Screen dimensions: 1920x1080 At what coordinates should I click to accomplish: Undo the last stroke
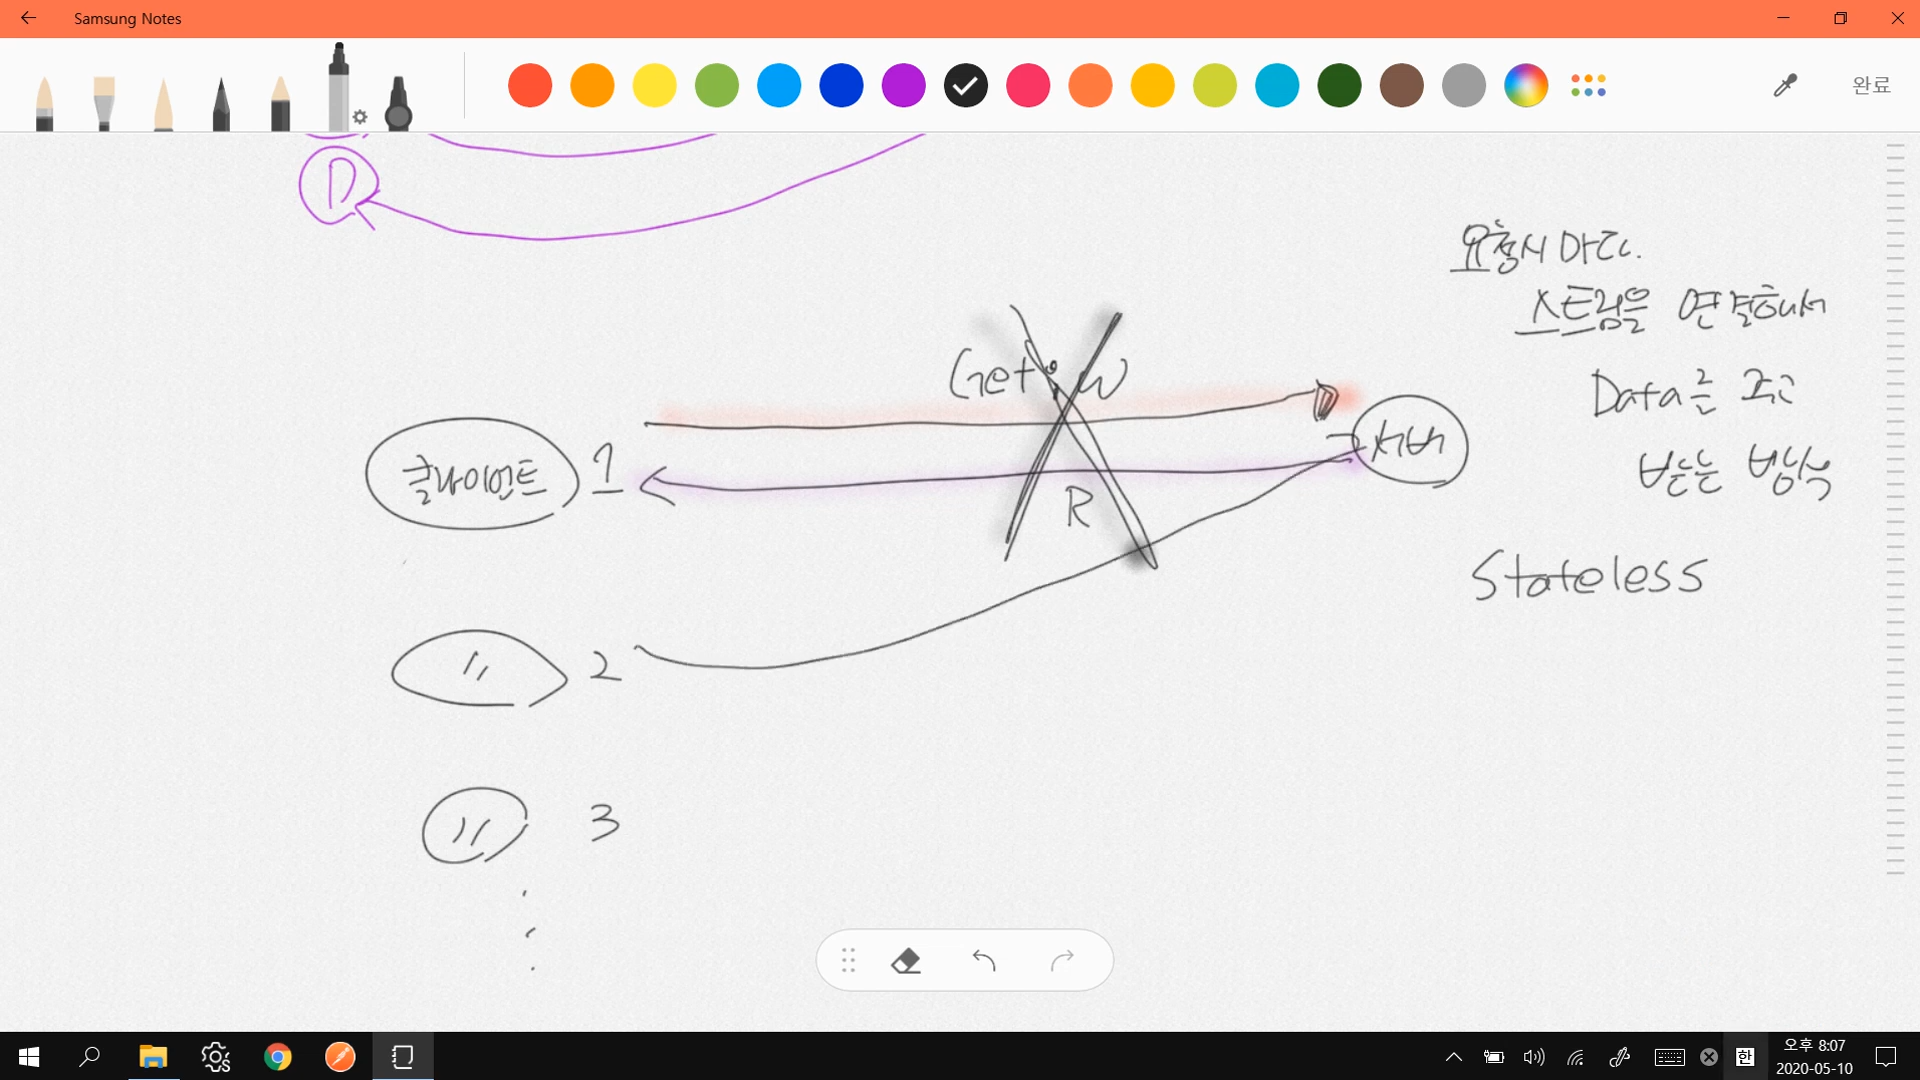point(984,961)
